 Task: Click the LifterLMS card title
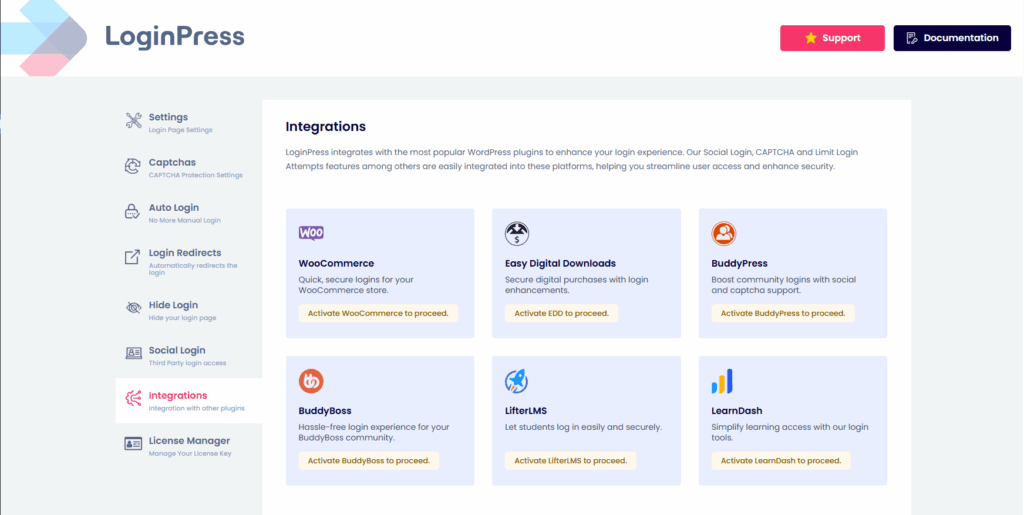tap(526, 411)
